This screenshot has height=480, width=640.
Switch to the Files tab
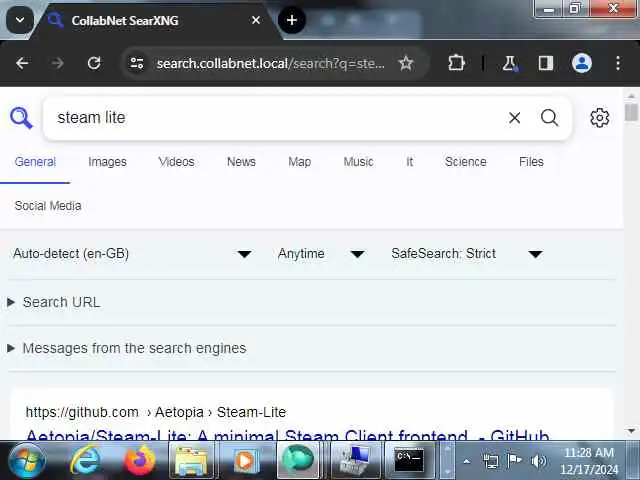tap(531, 162)
